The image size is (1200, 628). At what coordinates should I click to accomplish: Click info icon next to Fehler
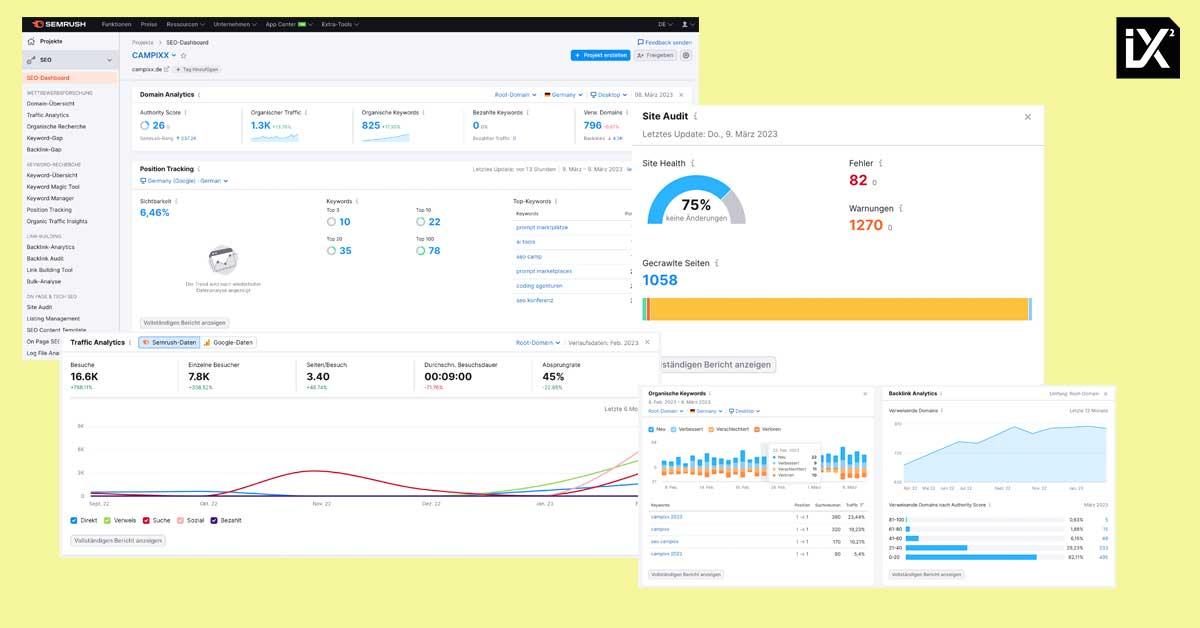click(881, 163)
